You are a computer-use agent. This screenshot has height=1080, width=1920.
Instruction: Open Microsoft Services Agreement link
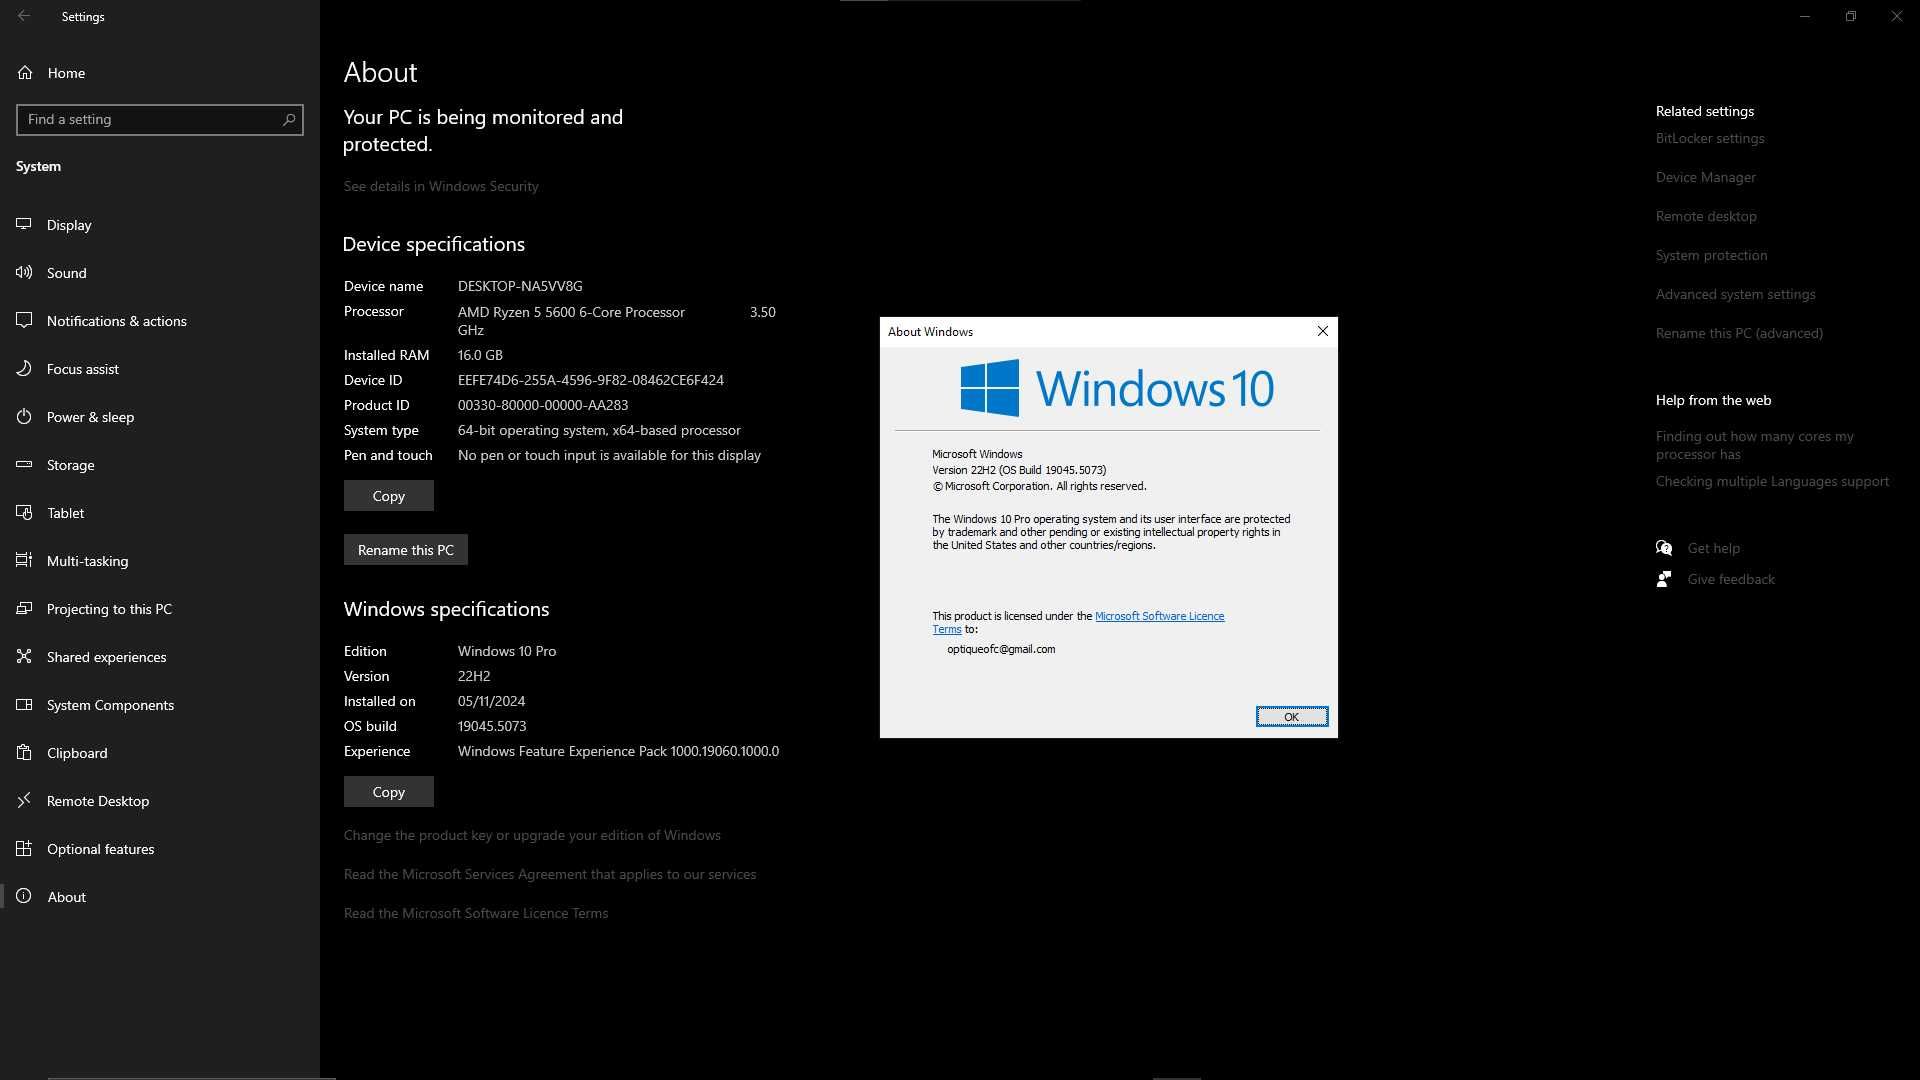(550, 874)
